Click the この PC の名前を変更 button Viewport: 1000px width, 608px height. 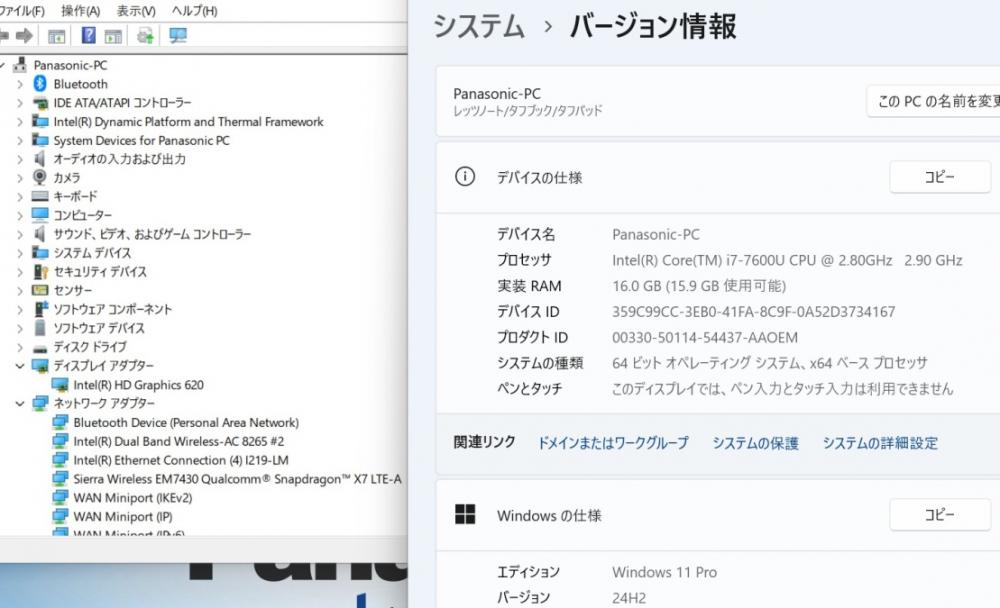[x=934, y=101]
